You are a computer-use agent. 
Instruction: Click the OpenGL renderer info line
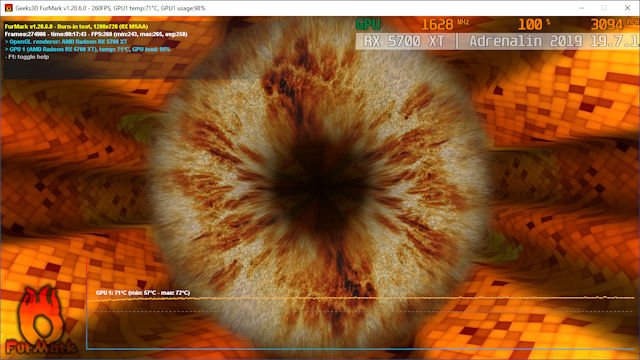point(66,42)
